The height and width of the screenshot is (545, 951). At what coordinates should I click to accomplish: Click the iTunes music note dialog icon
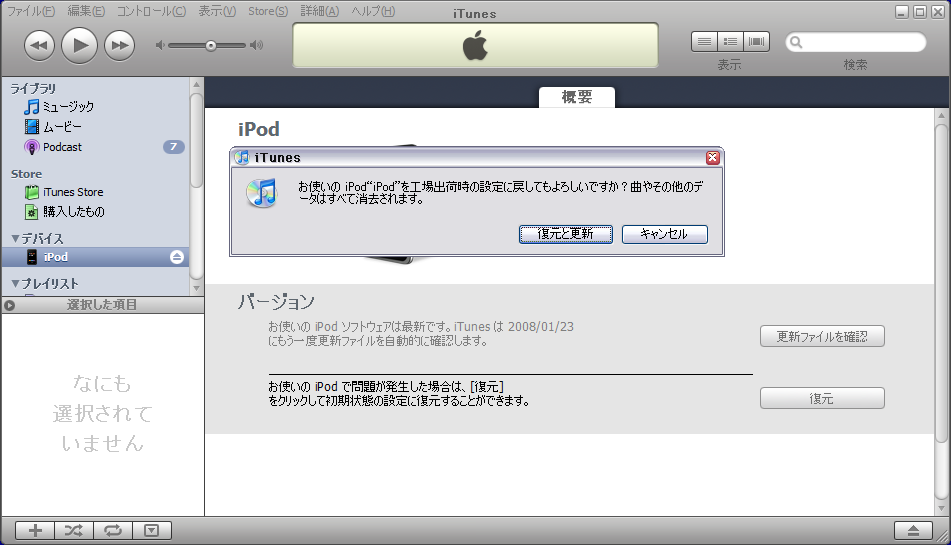[x=262, y=193]
